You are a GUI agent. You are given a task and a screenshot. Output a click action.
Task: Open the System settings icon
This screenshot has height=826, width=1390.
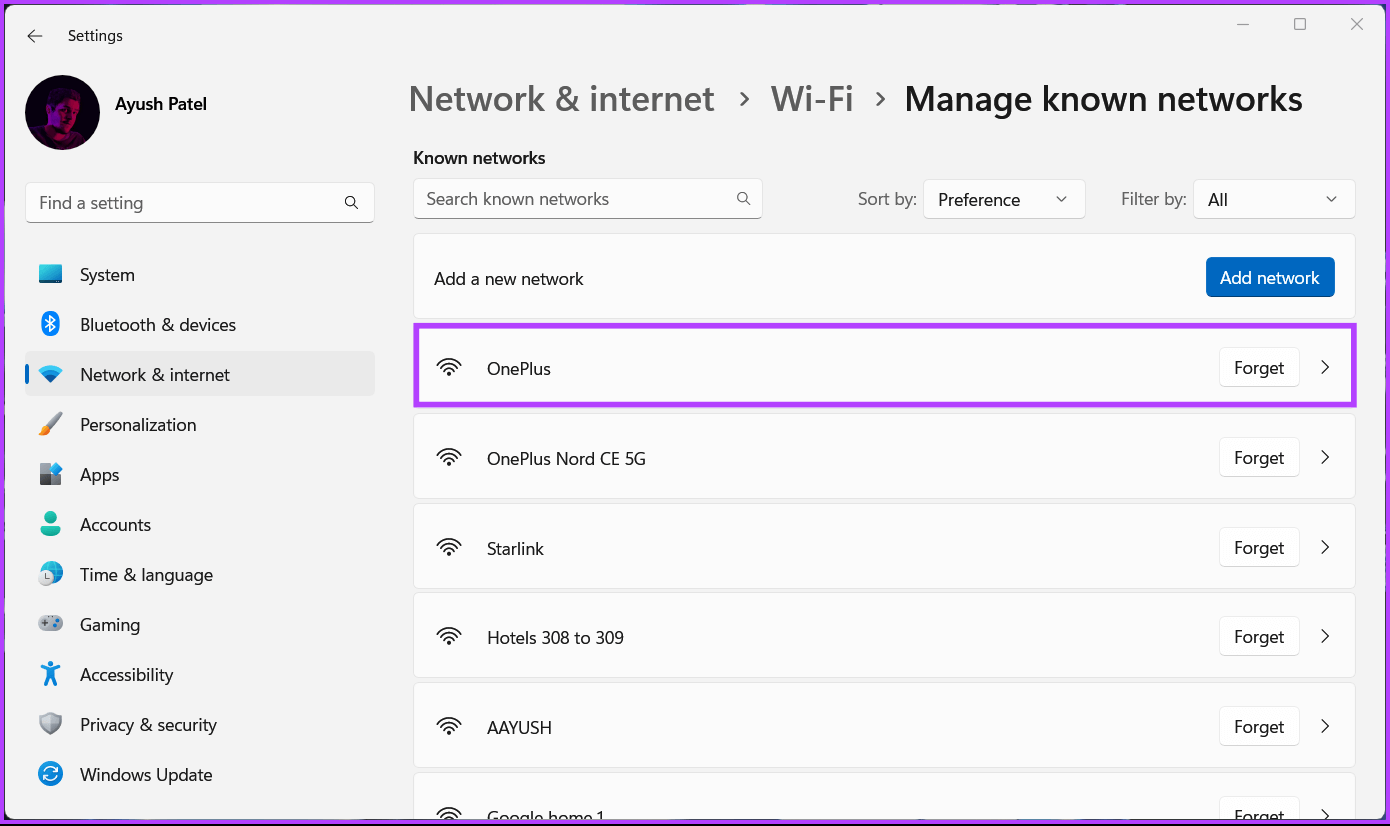click(x=50, y=274)
